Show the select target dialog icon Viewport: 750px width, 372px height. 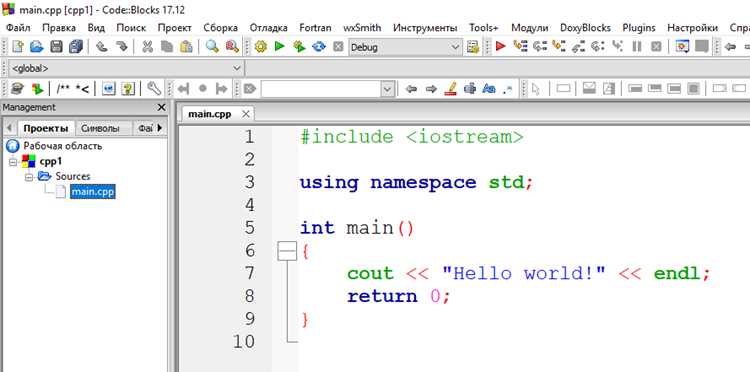point(473,46)
